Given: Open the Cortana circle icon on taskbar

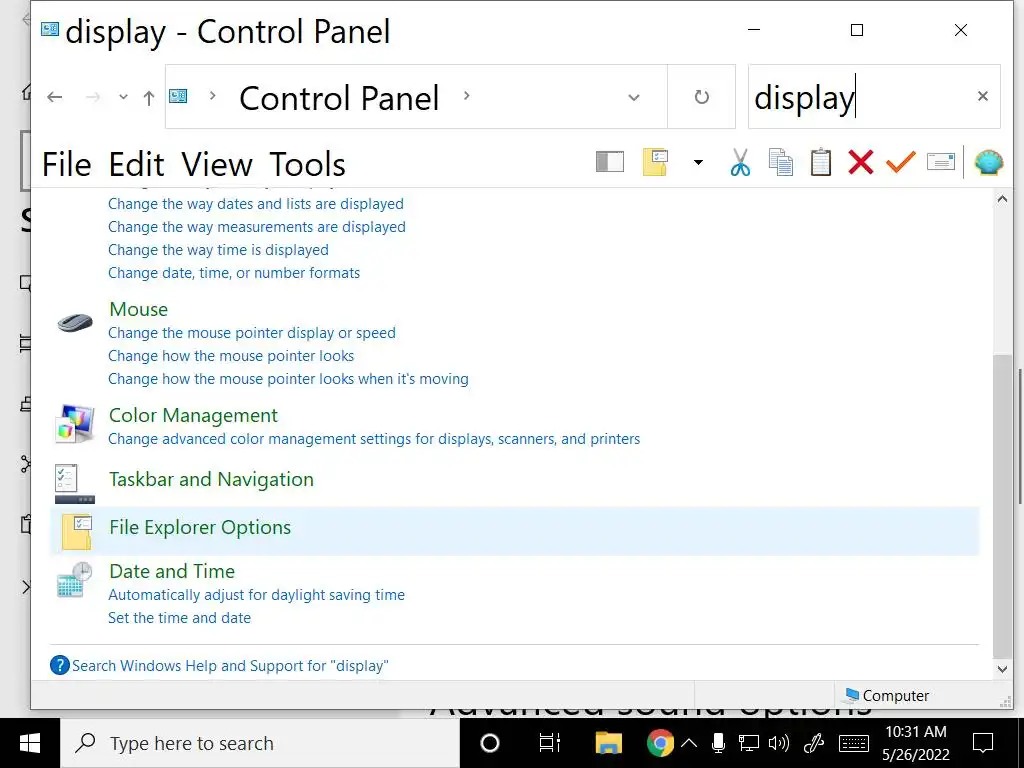Looking at the screenshot, I should coord(490,743).
